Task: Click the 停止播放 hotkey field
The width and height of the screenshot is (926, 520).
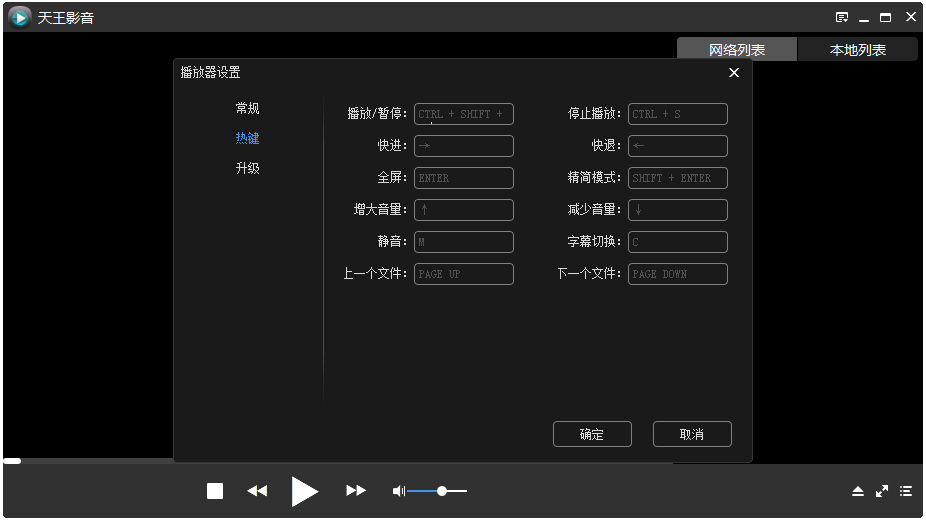Action: [x=678, y=114]
